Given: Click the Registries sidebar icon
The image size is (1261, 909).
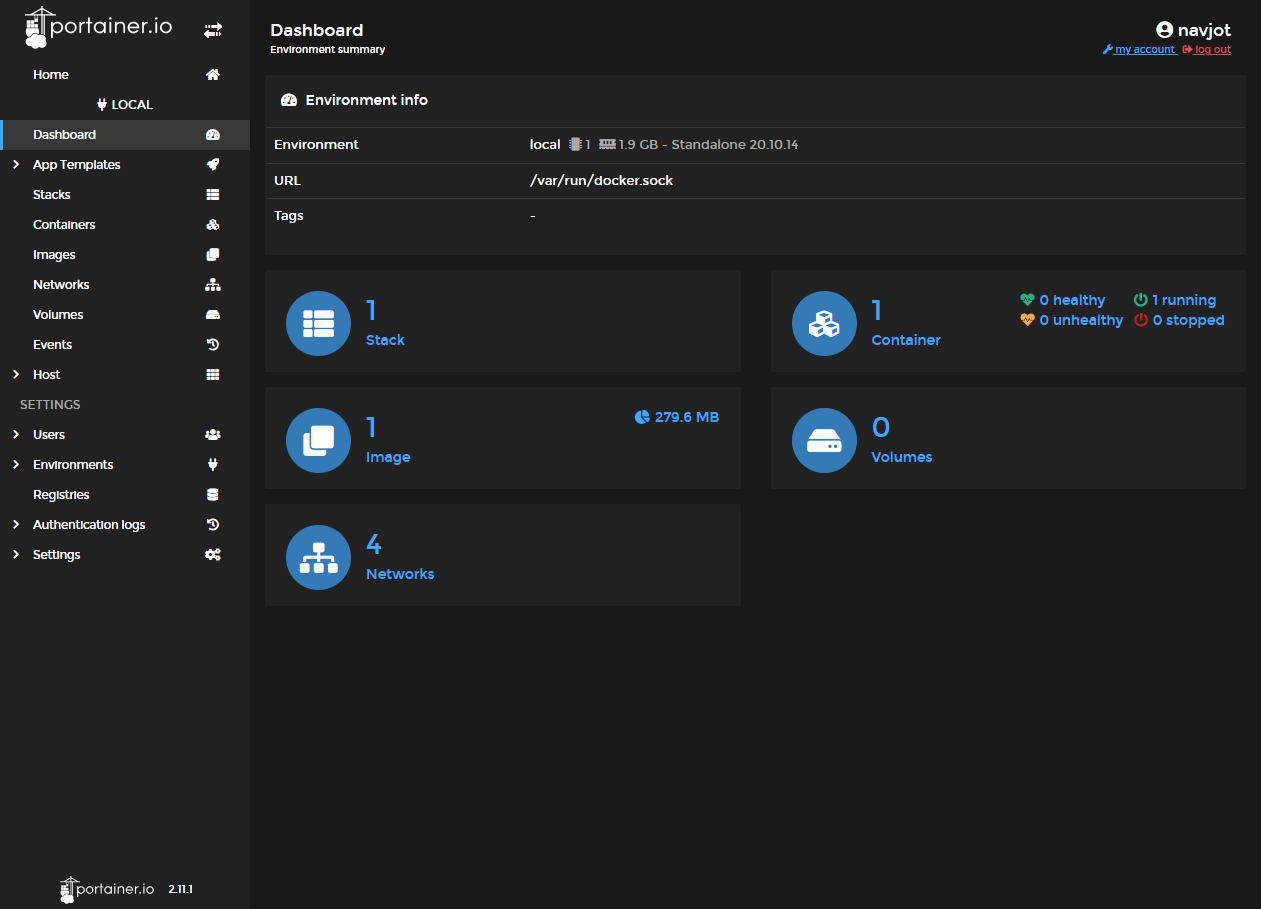Looking at the screenshot, I should (212, 494).
